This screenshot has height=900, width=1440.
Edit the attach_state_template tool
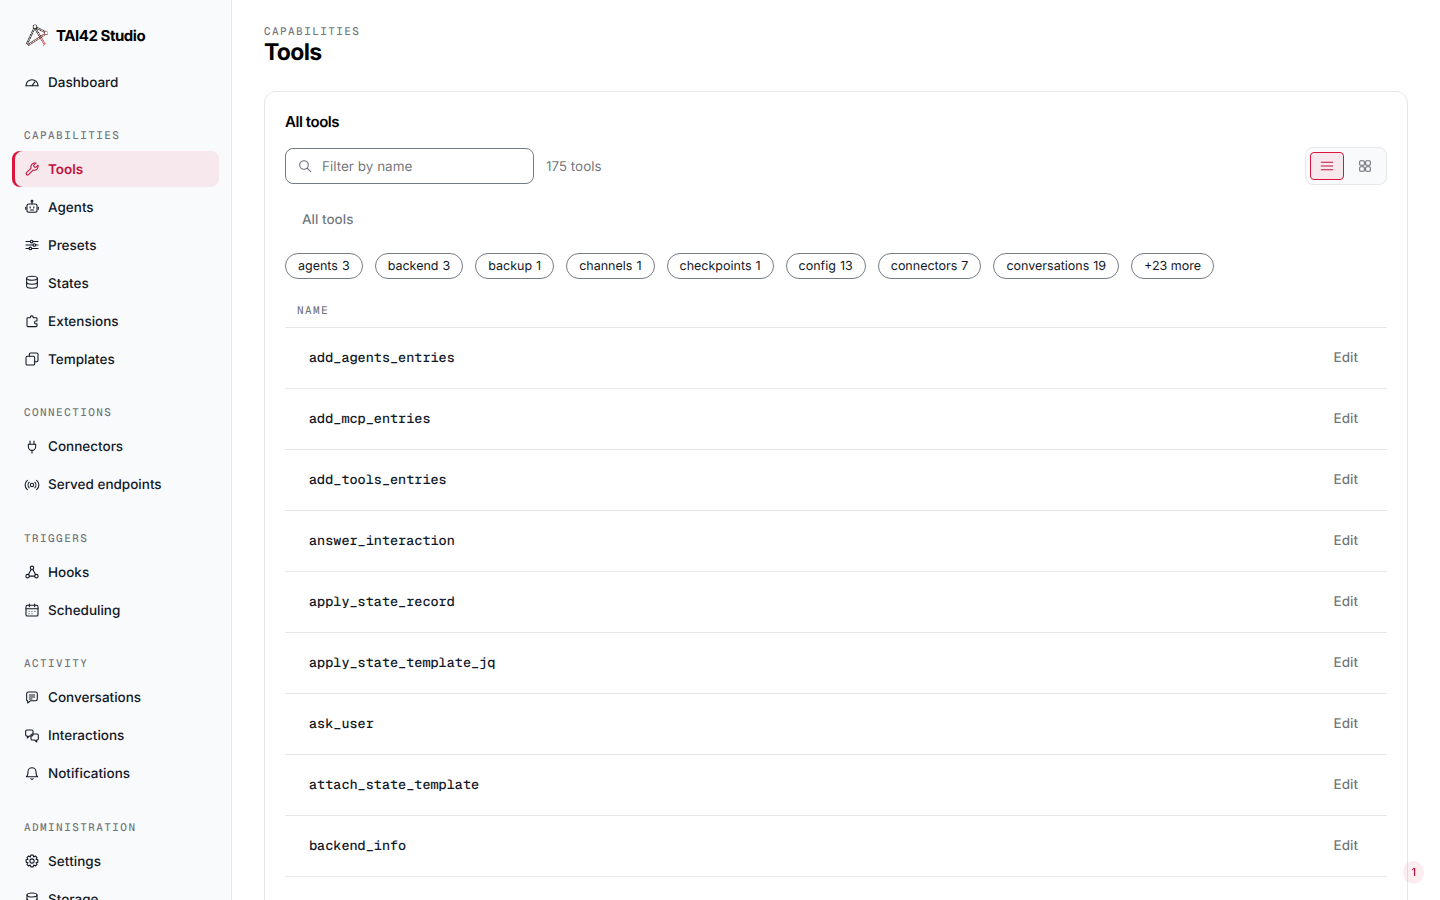coord(1345,785)
